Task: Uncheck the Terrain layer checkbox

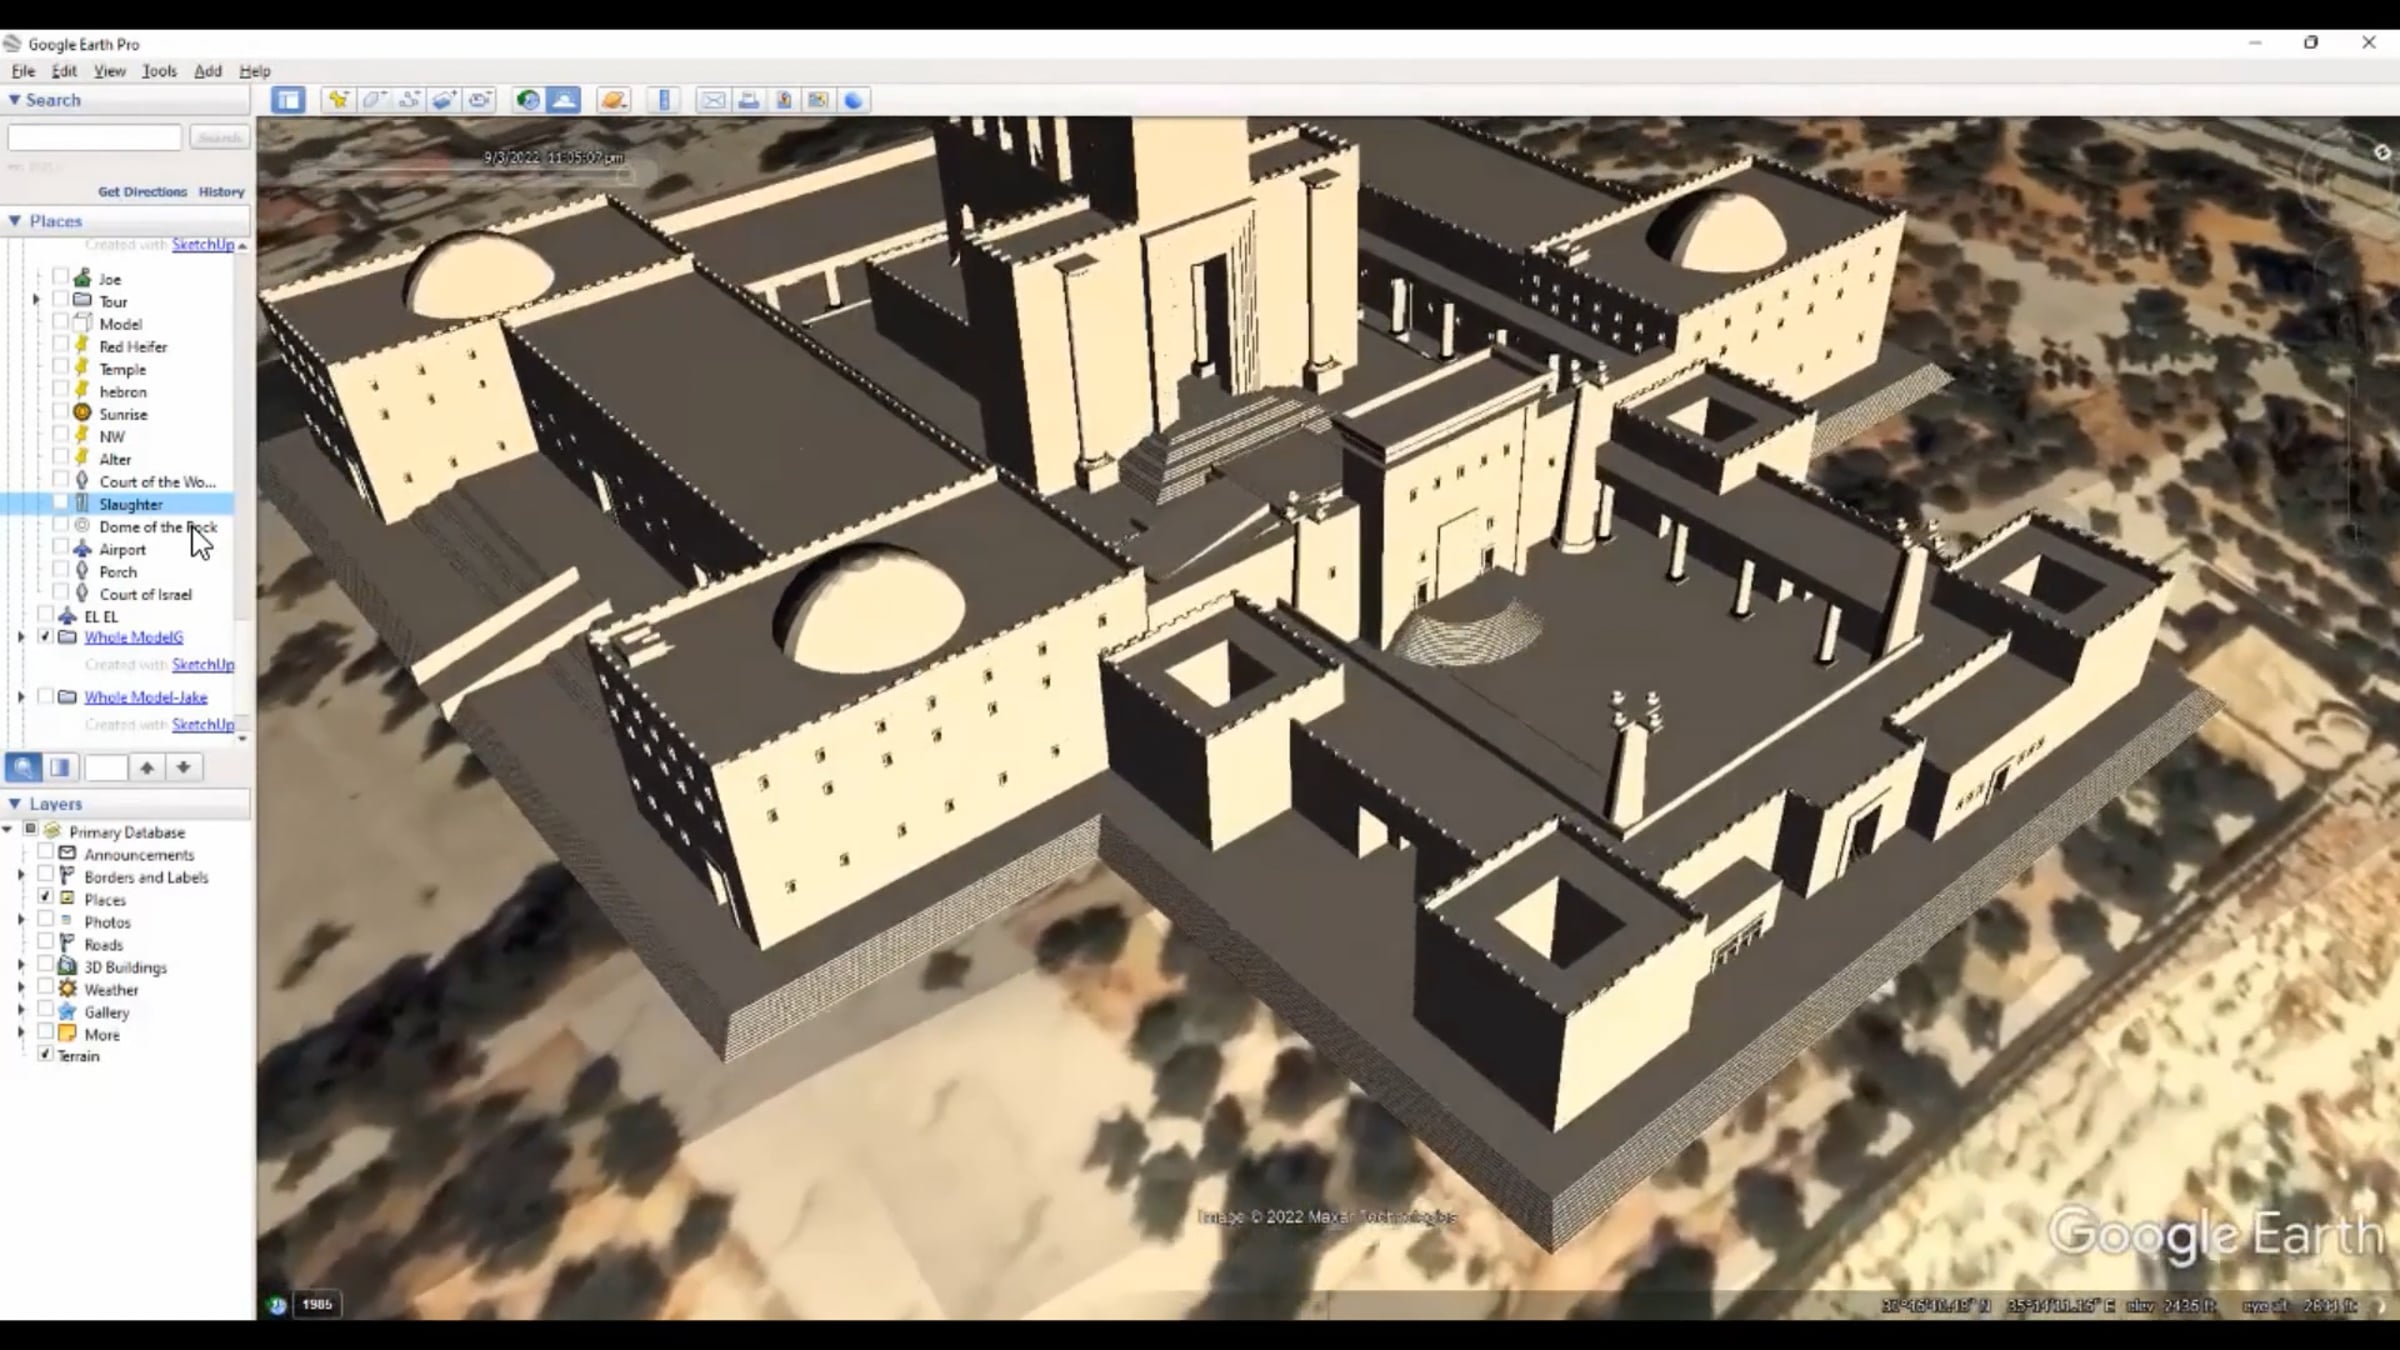Action: 45,1055
